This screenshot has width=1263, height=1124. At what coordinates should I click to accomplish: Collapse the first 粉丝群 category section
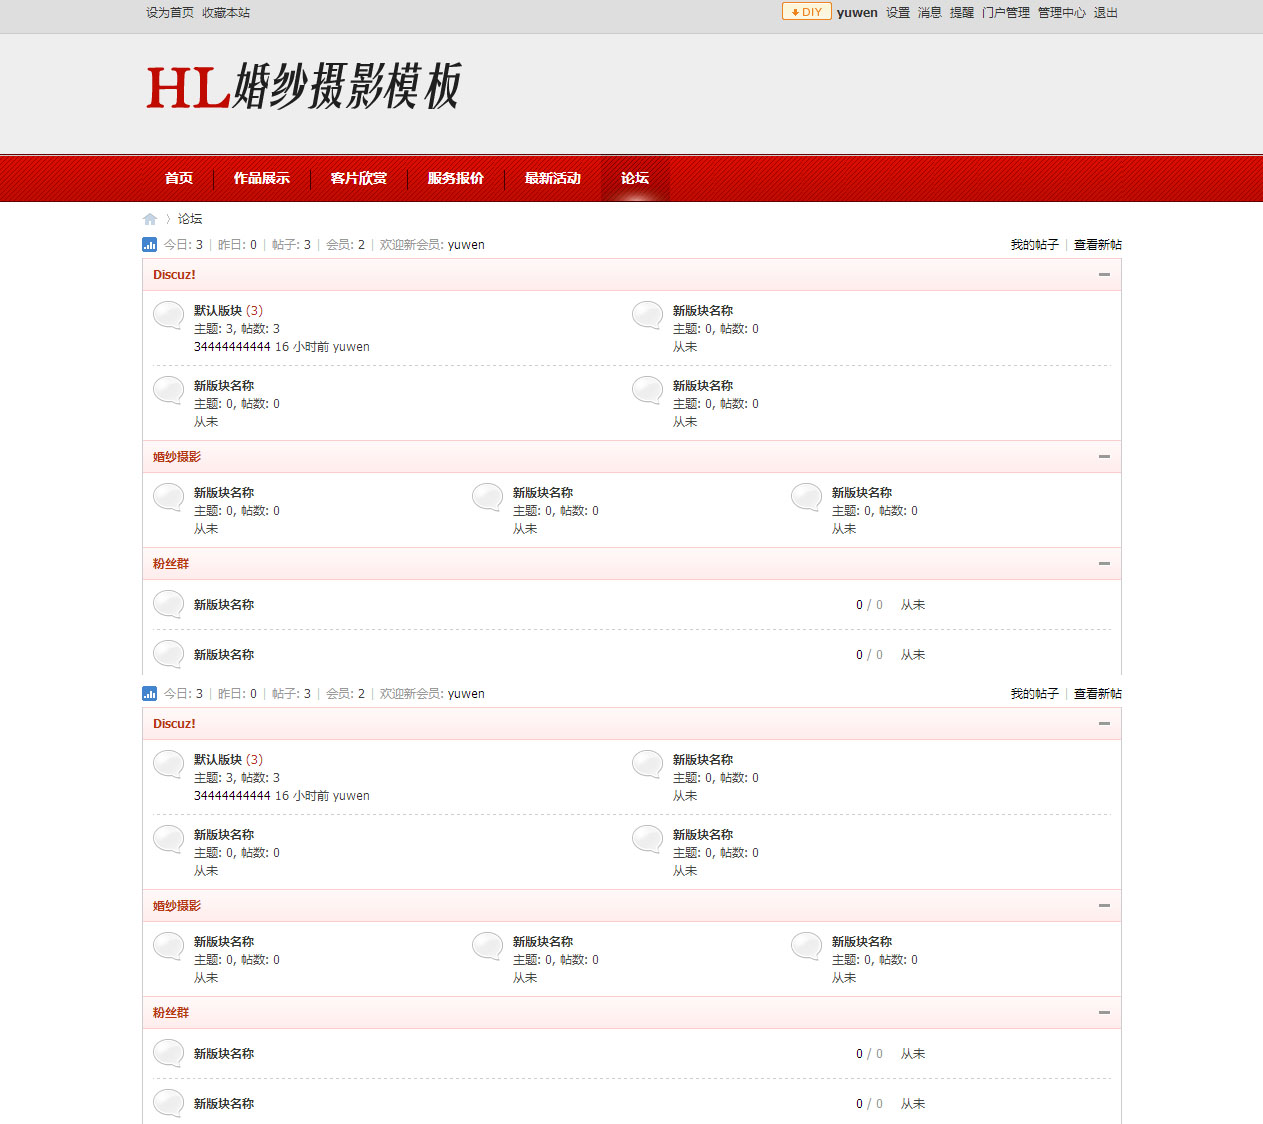1104,564
